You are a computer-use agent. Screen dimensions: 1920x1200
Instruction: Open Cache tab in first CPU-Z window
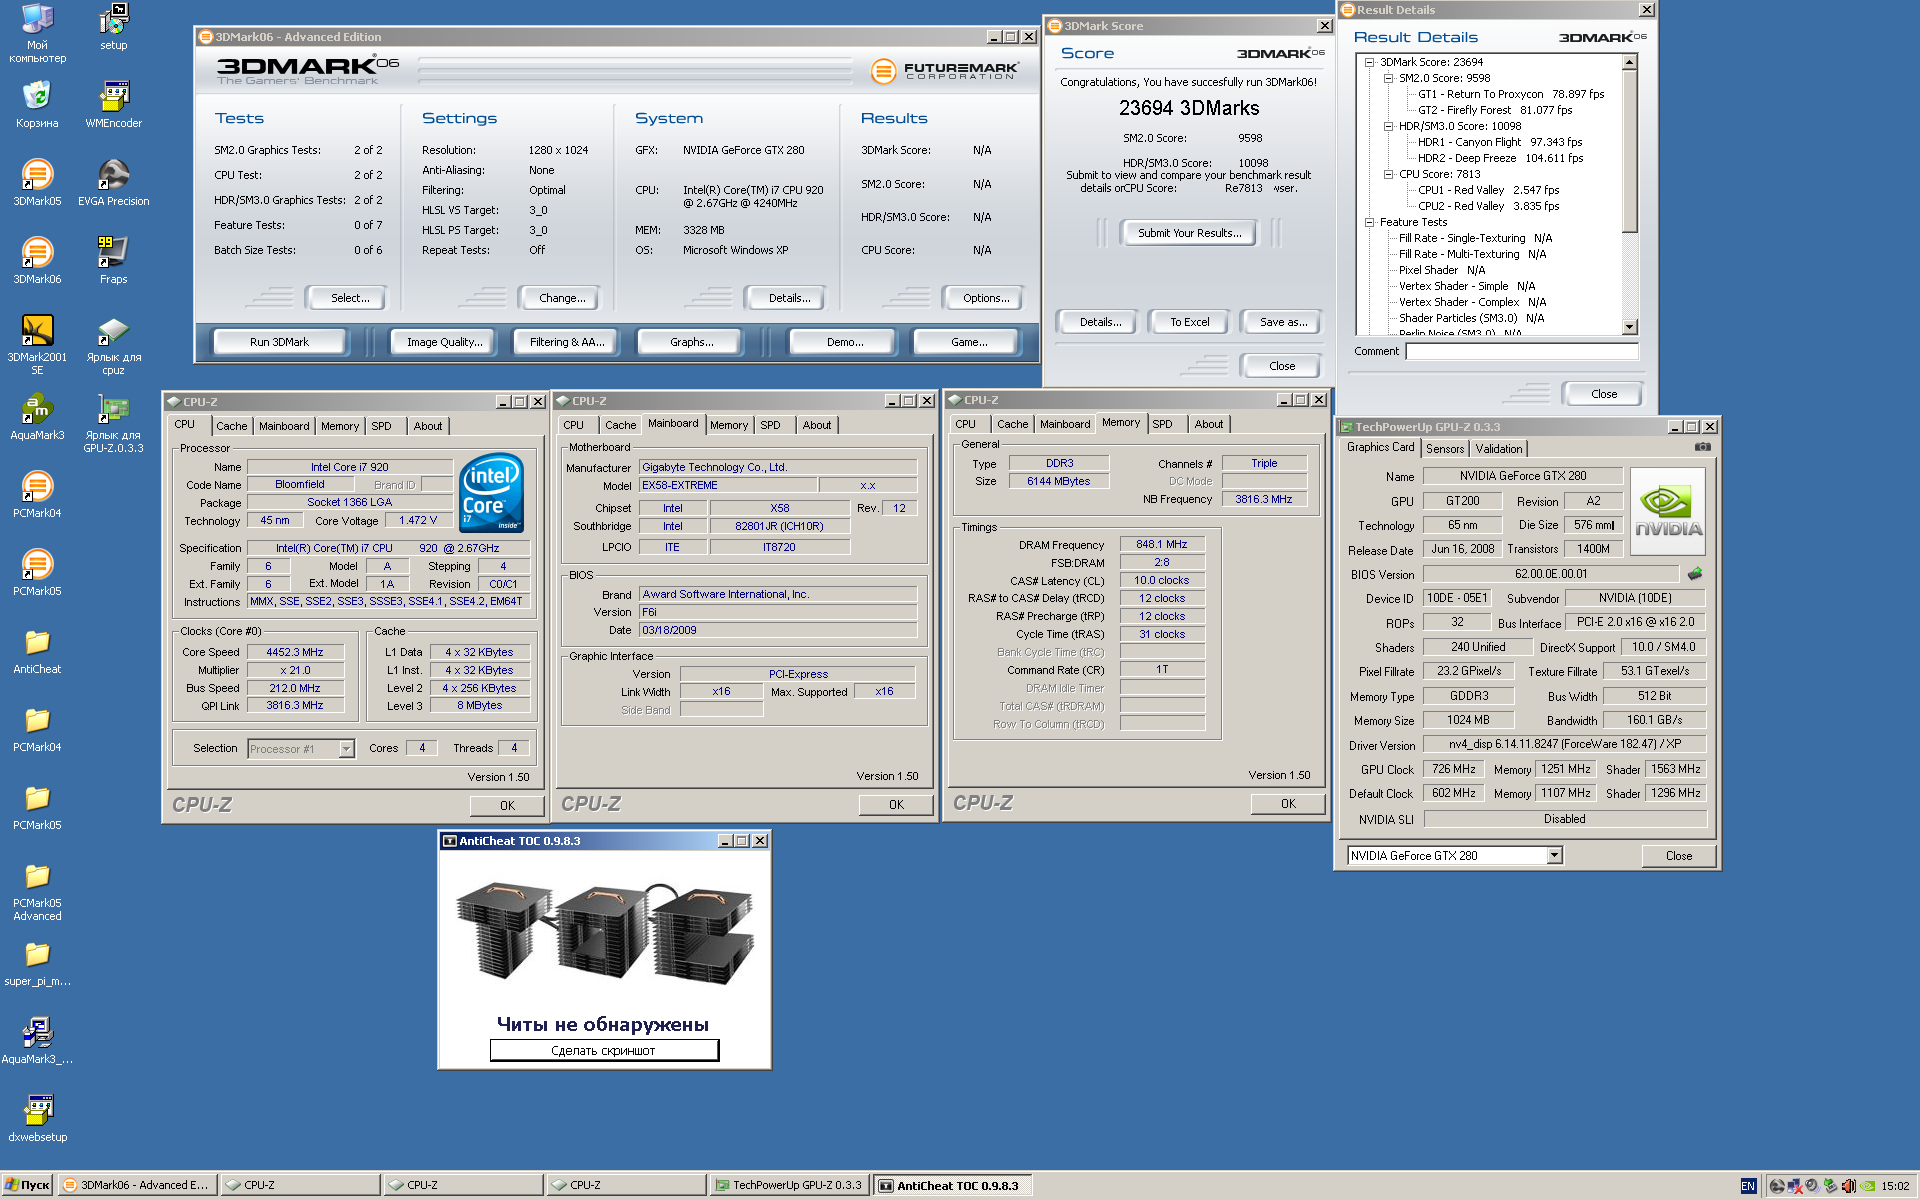point(232,426)
